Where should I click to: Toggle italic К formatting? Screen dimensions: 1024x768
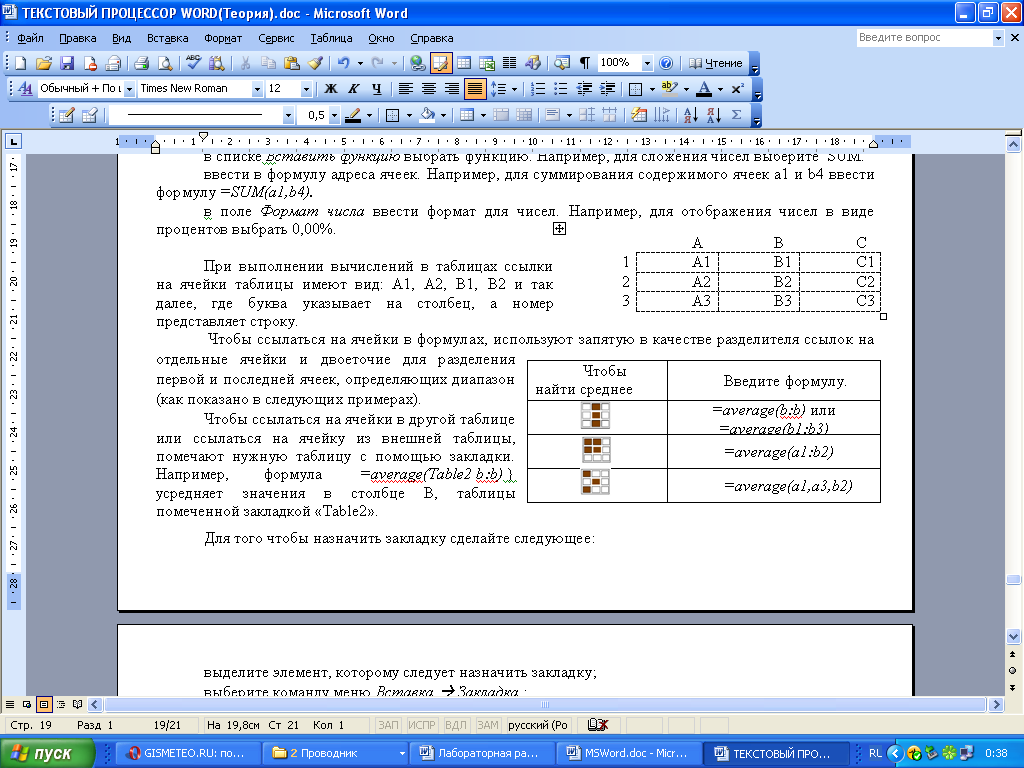coord(354,88)
